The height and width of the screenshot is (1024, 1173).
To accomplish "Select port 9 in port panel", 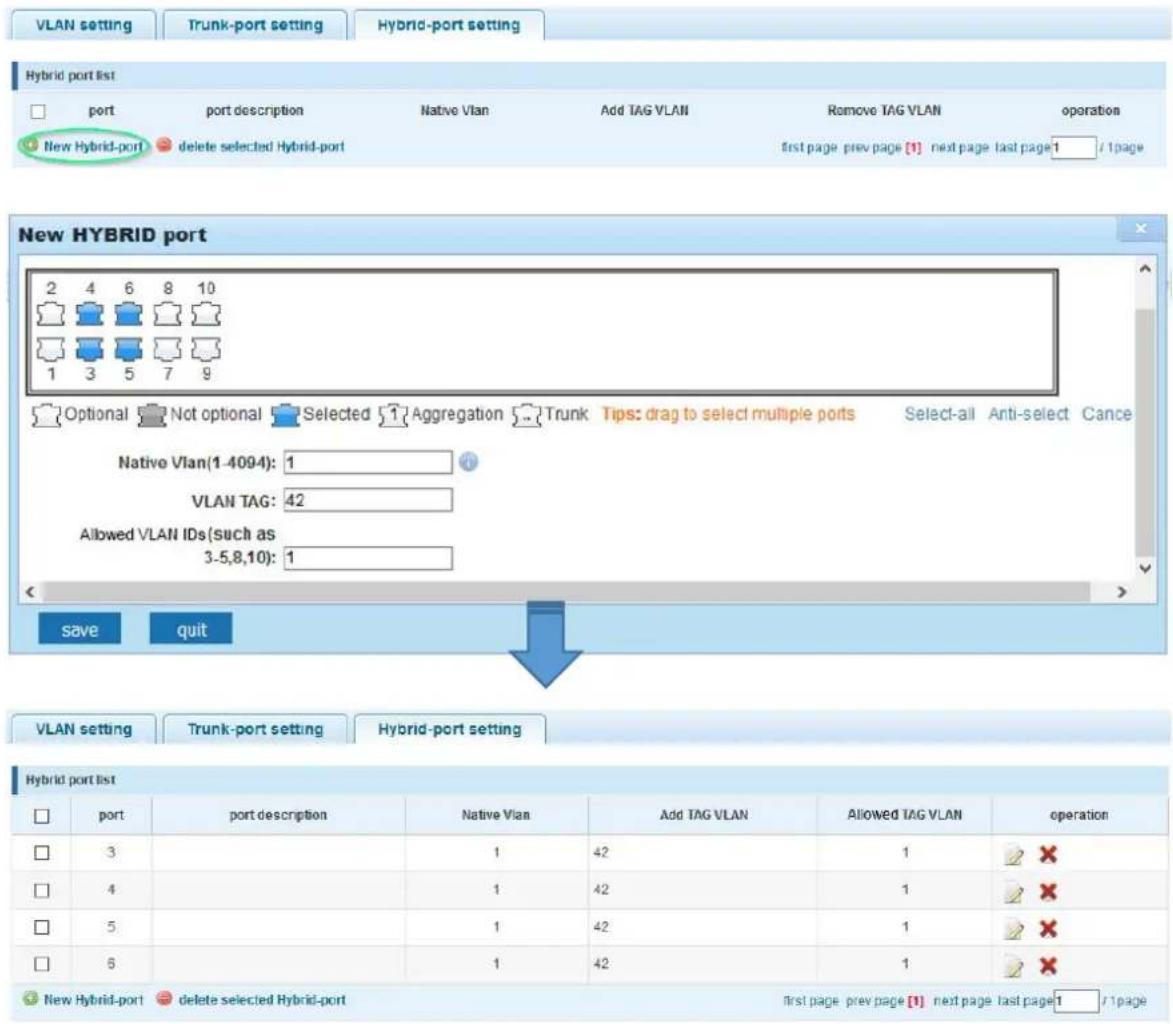I will pos(206,349).
